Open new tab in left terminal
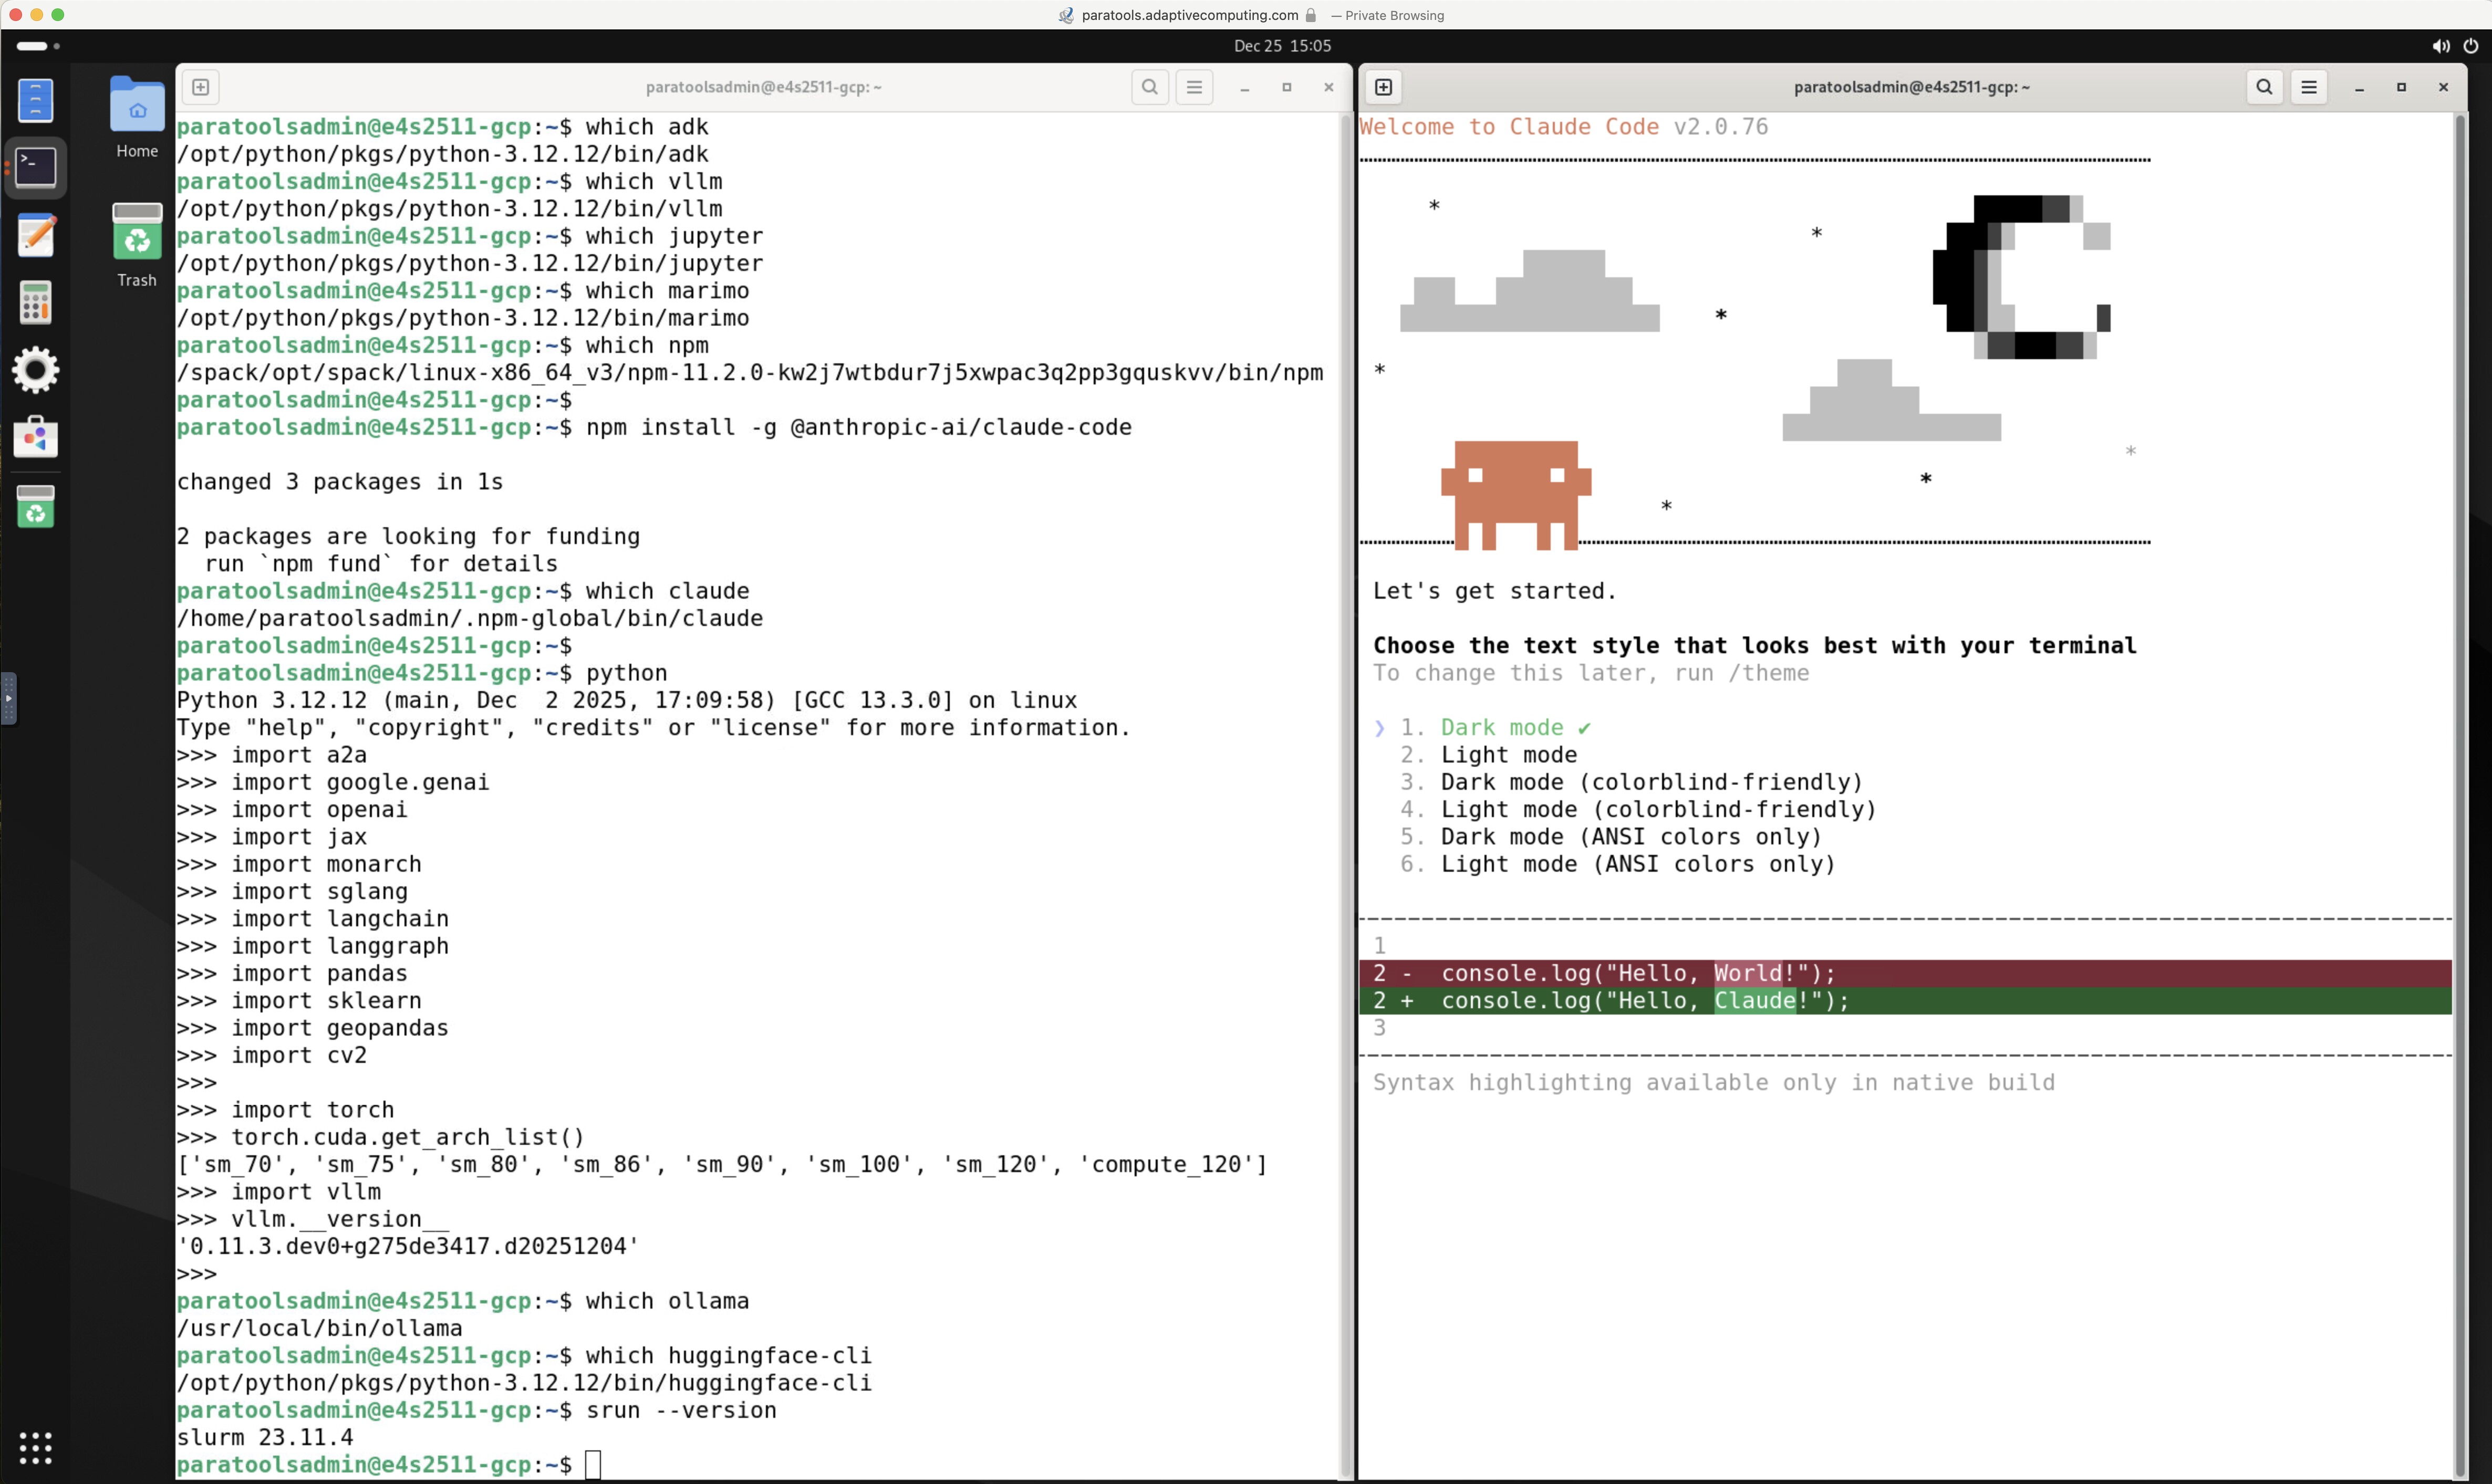This screenshot has width=2492, height=1484. click(x=201, y=87)
